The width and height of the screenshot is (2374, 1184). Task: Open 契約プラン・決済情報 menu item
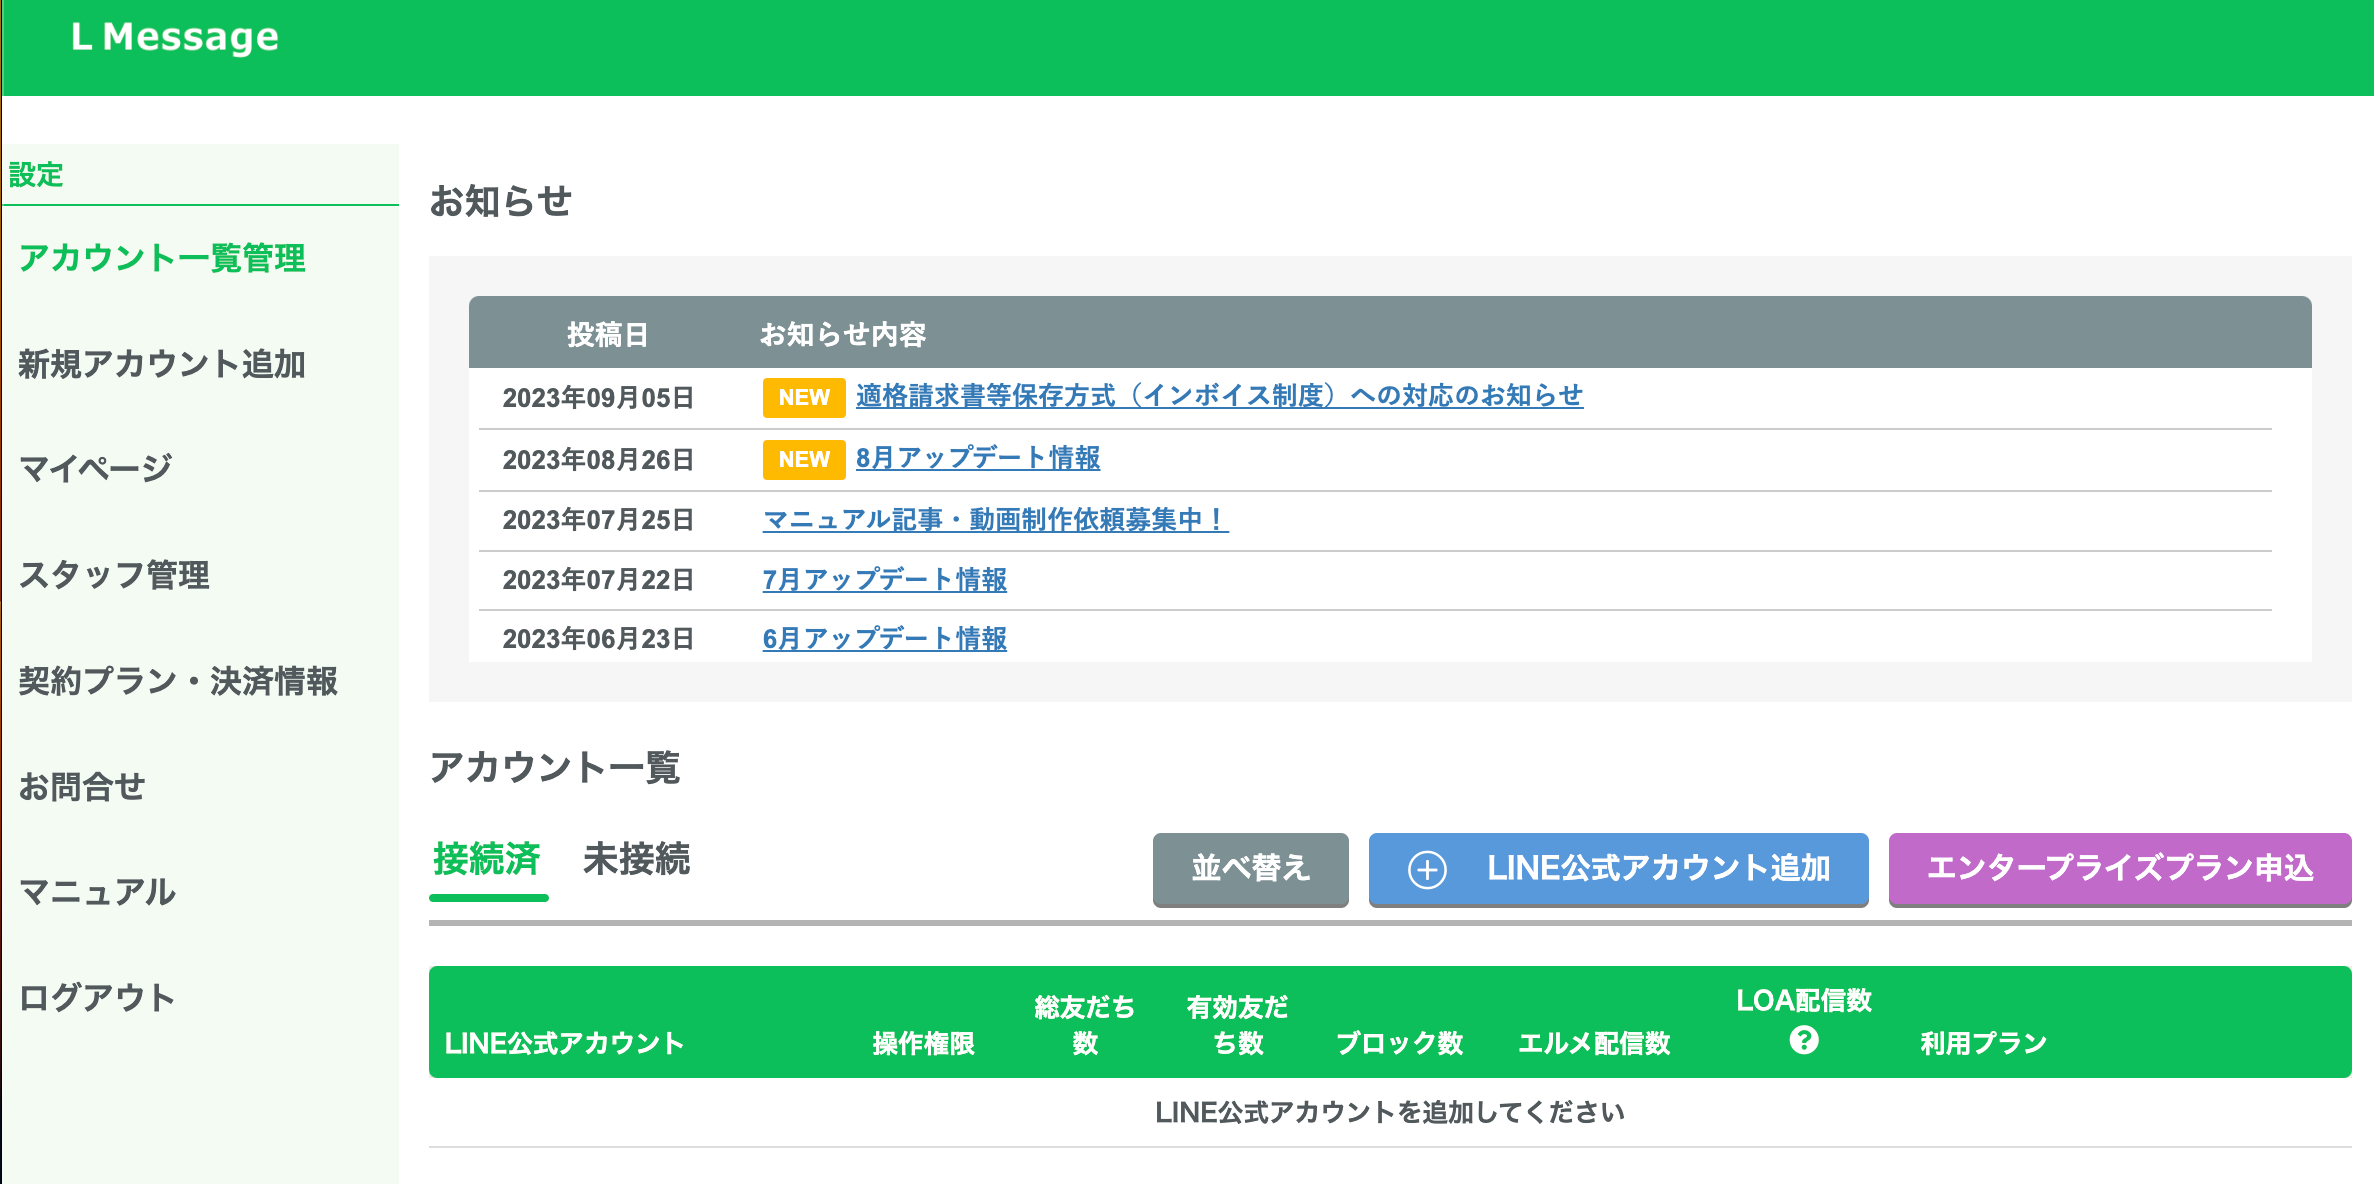coord(178,681)
